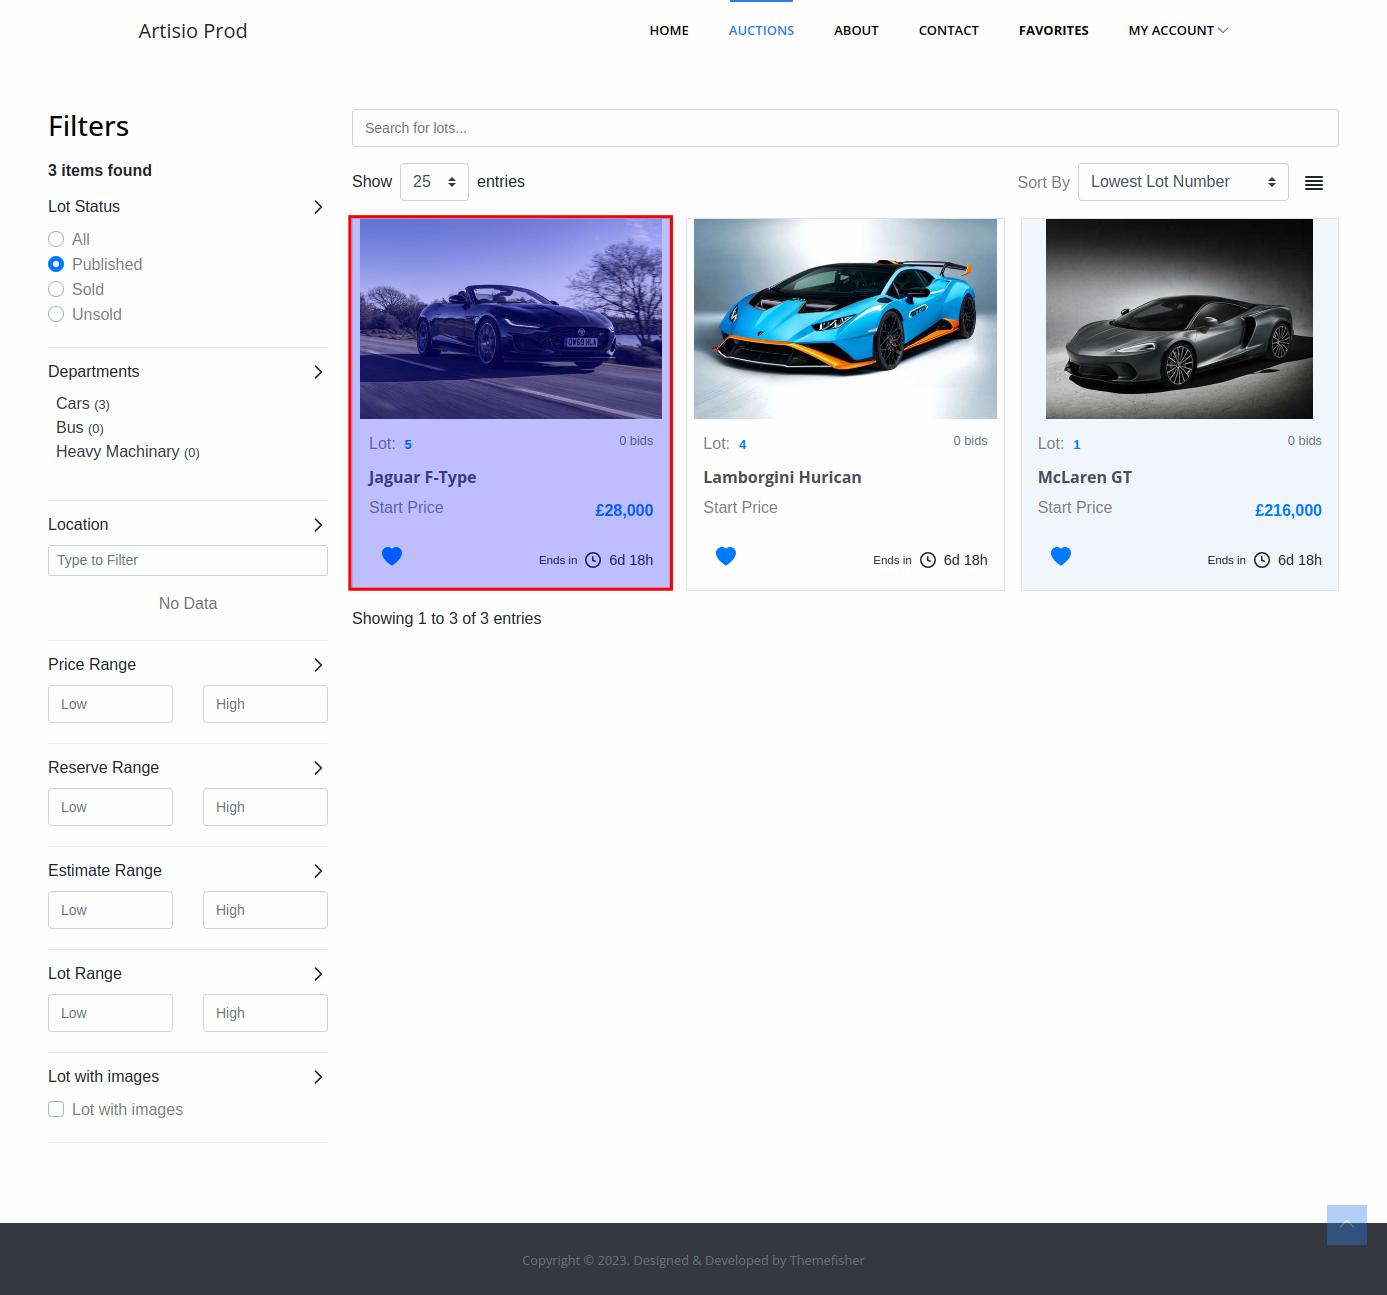Click the Lot Range Low field

pyautogui.click(x=110, y=1013)
